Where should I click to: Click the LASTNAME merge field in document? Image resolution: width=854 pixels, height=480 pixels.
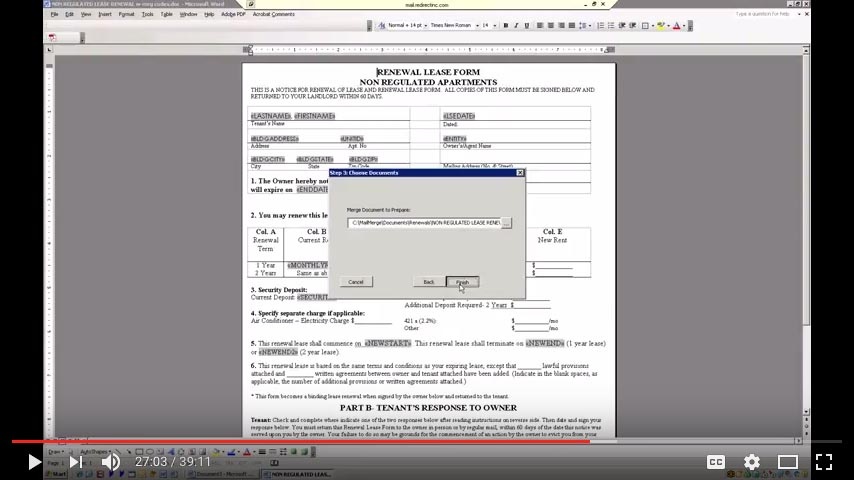coord(271,116)
